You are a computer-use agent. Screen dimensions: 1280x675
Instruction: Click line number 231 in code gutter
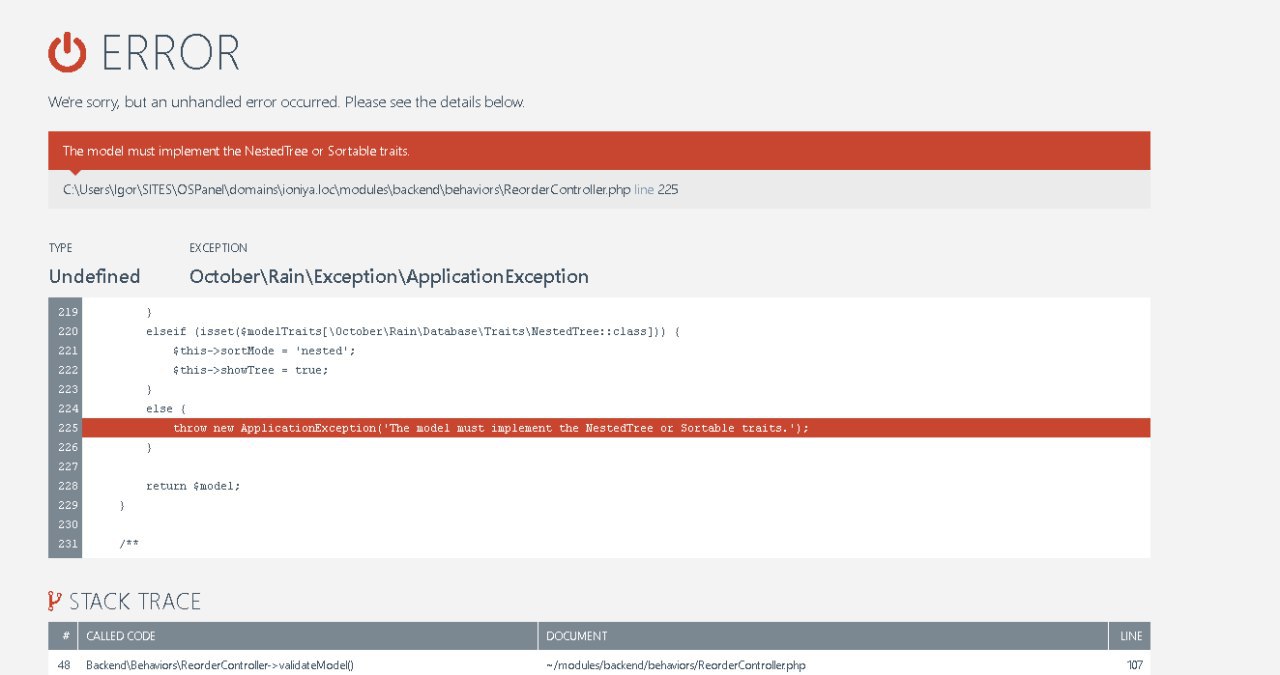coord(68,544)
